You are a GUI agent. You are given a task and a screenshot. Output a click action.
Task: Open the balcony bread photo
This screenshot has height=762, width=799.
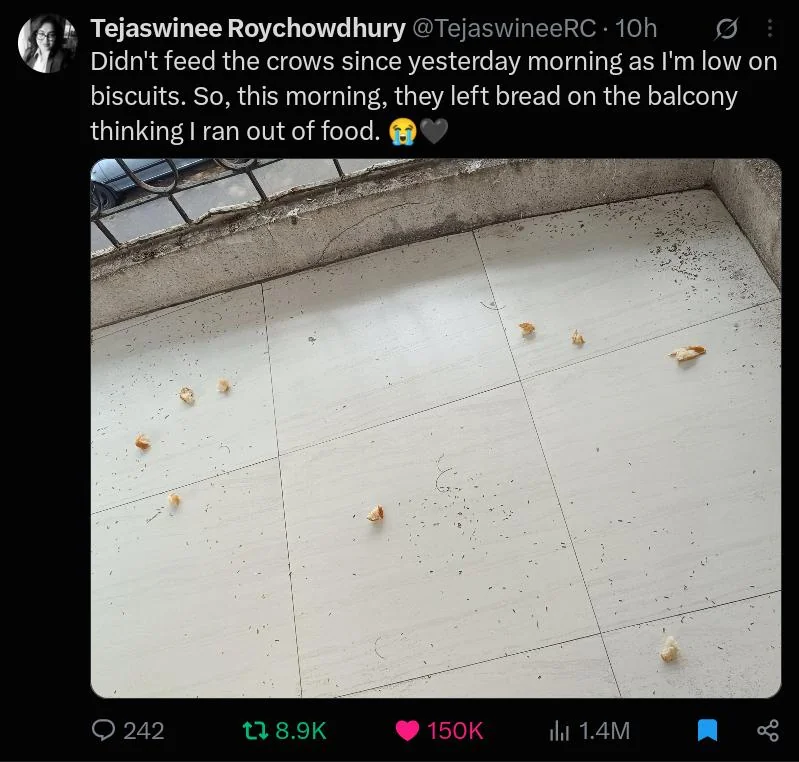[436, 428]
